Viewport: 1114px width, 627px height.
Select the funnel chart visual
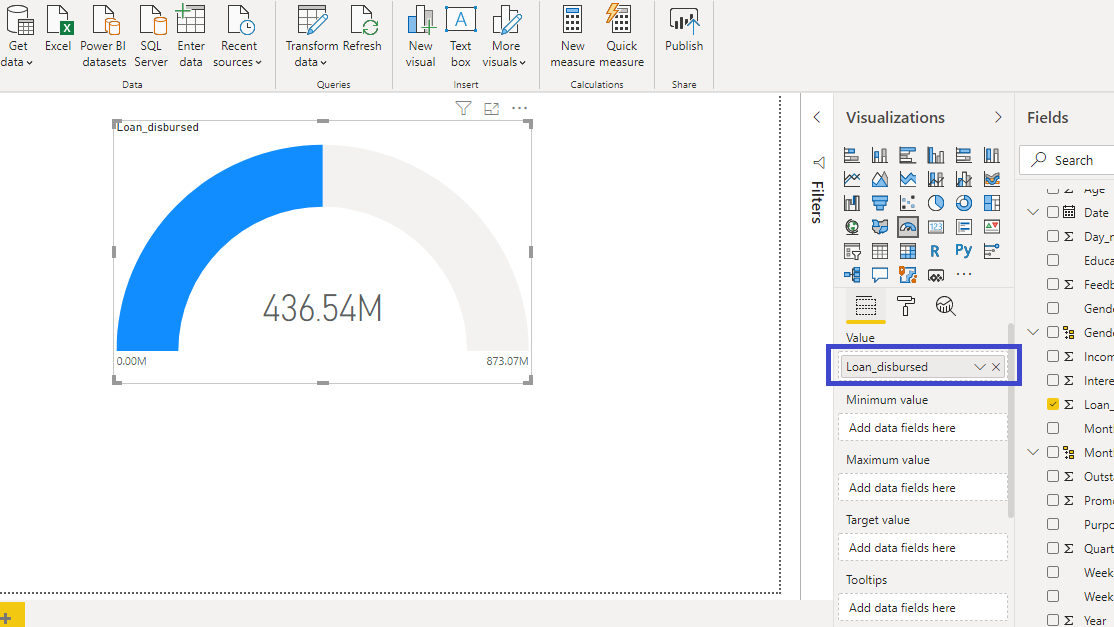tap(880, 203)
